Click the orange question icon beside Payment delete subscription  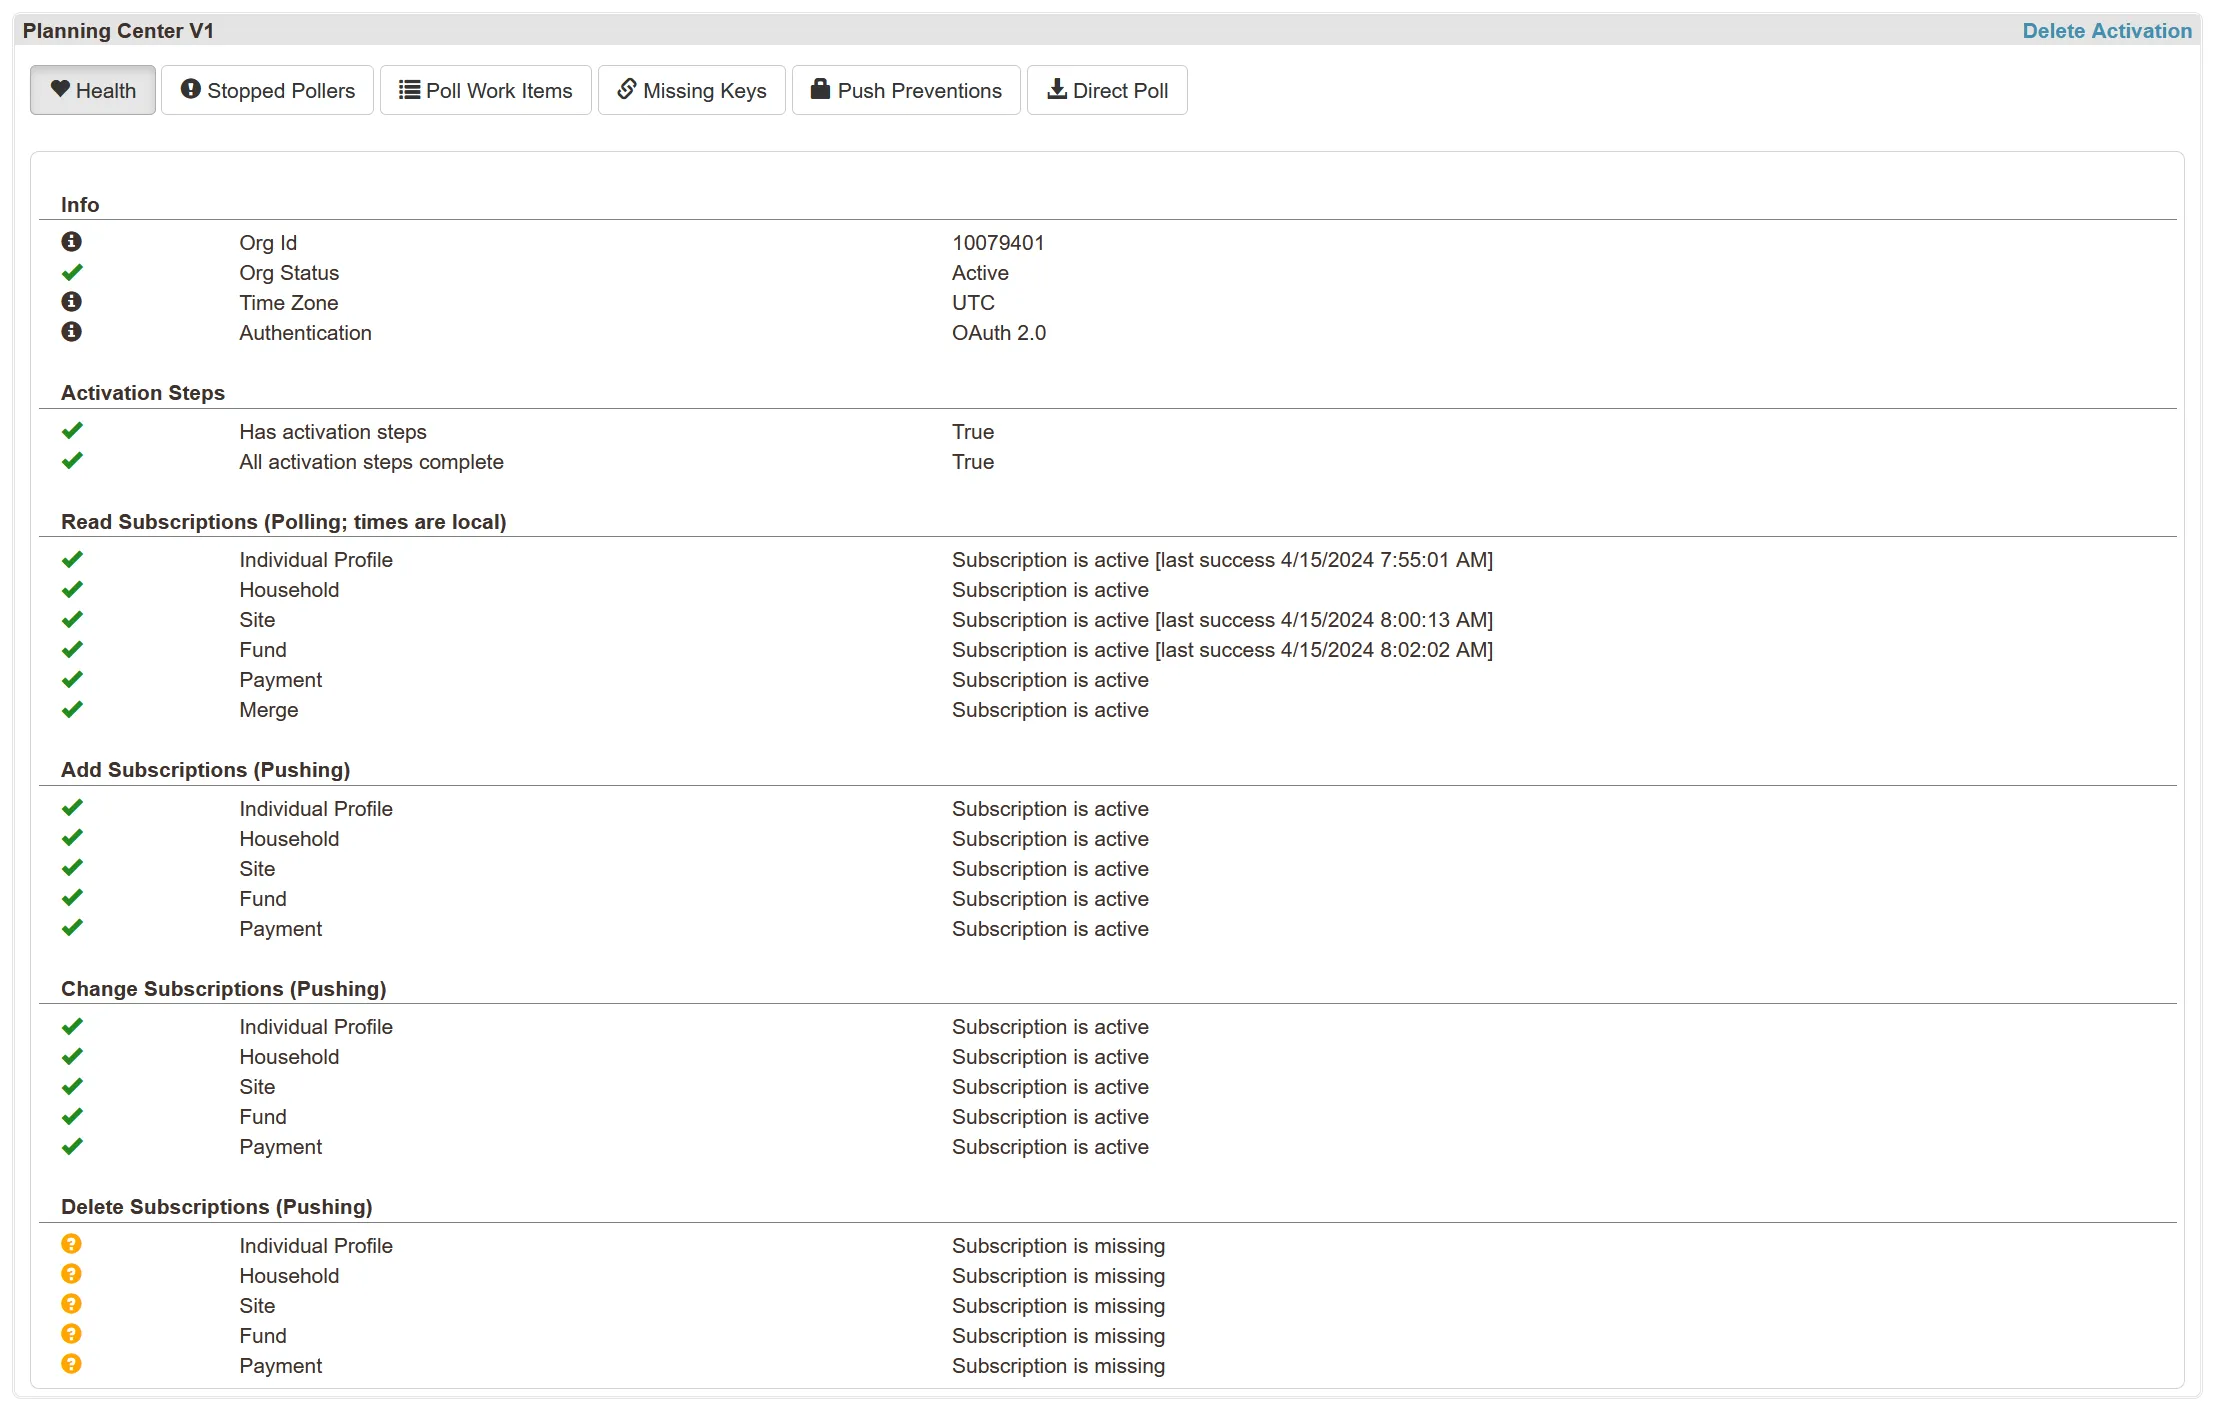click(x=71, y=1364)
